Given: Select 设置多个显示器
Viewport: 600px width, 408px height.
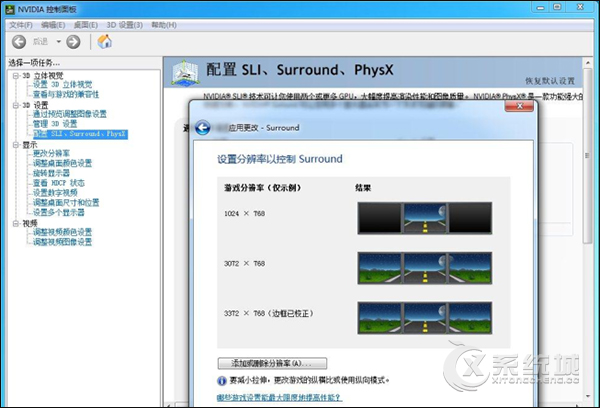Looking at the screenshot, I should [59, 212].
